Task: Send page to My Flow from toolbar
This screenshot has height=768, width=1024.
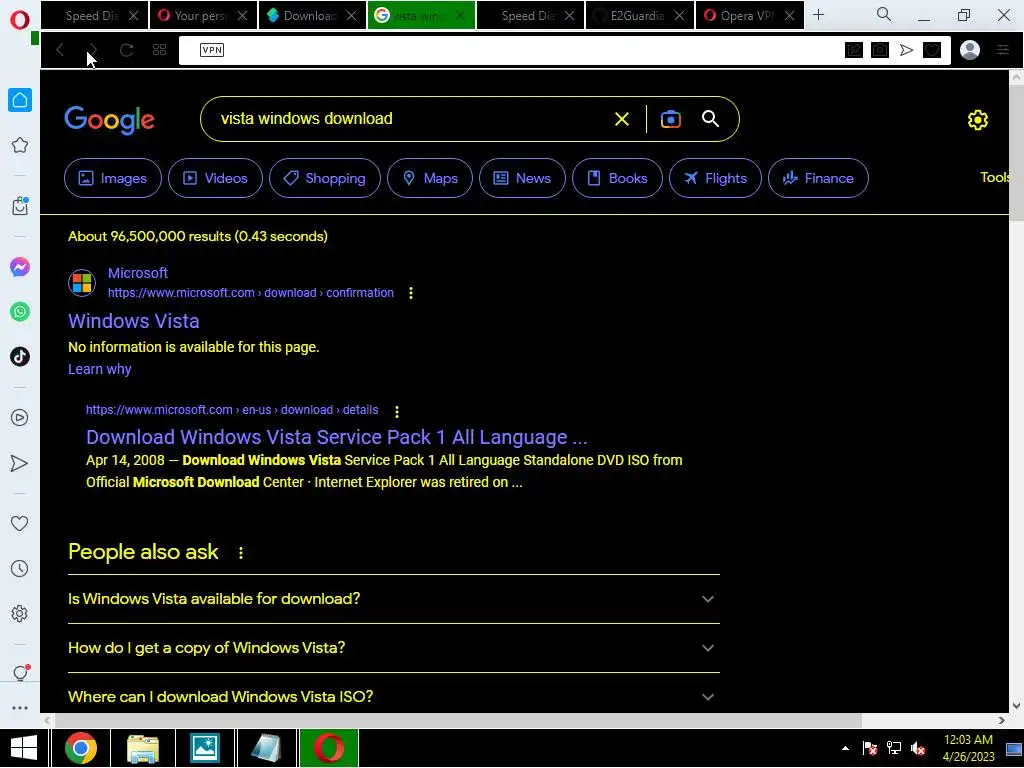Action: coord(906,50)
